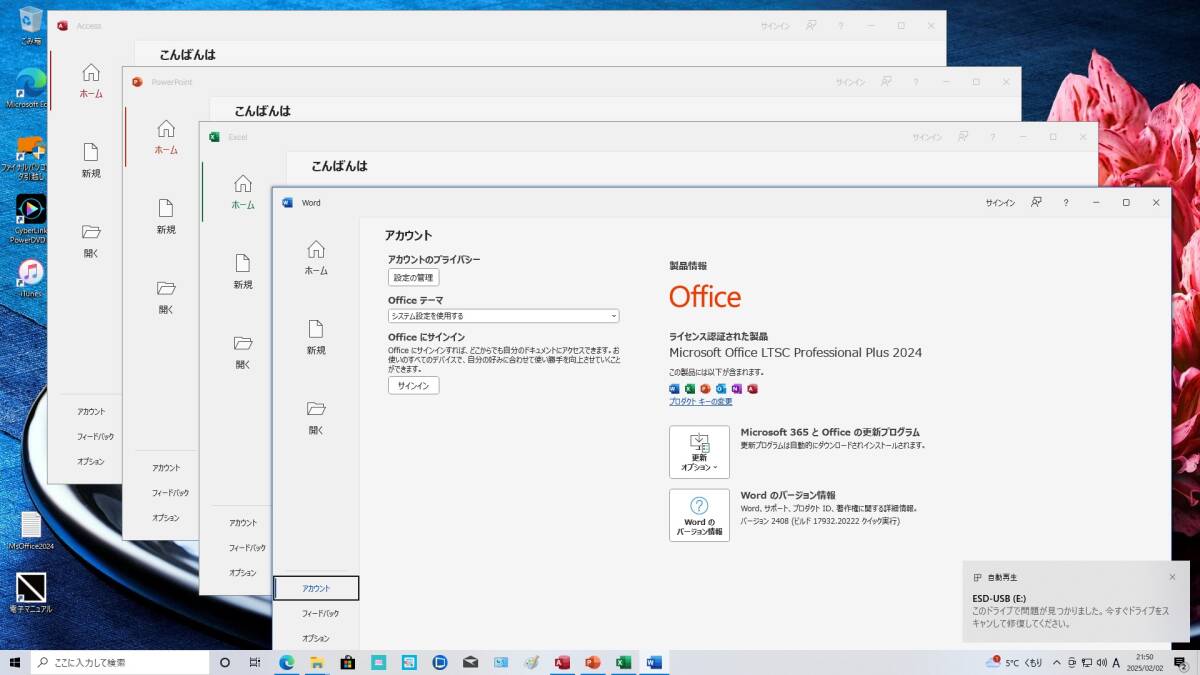This screenshot has height=675, width=1200.
Task: Click 設定の管理 under account privacy
Action: click(413, 277)
